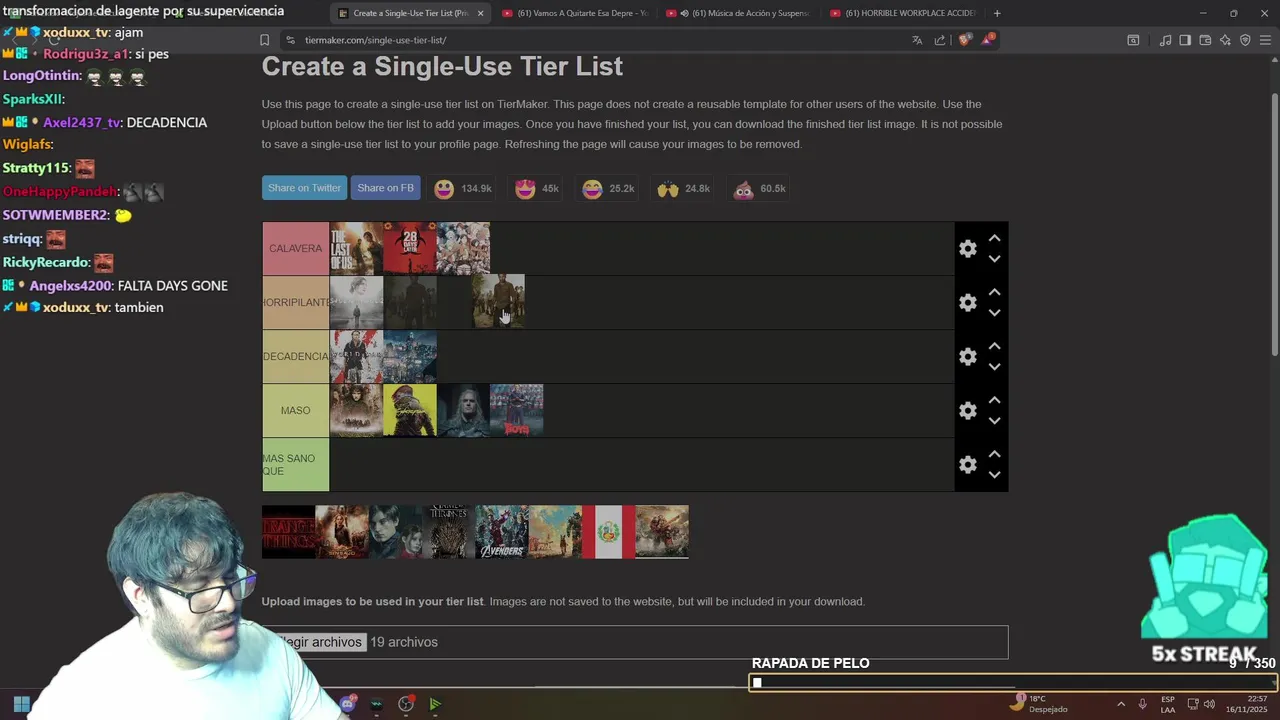
Task: Switch to HORRIBLE WORKPLACE ACCIDENT tab
Action: [x=902, y=13]
